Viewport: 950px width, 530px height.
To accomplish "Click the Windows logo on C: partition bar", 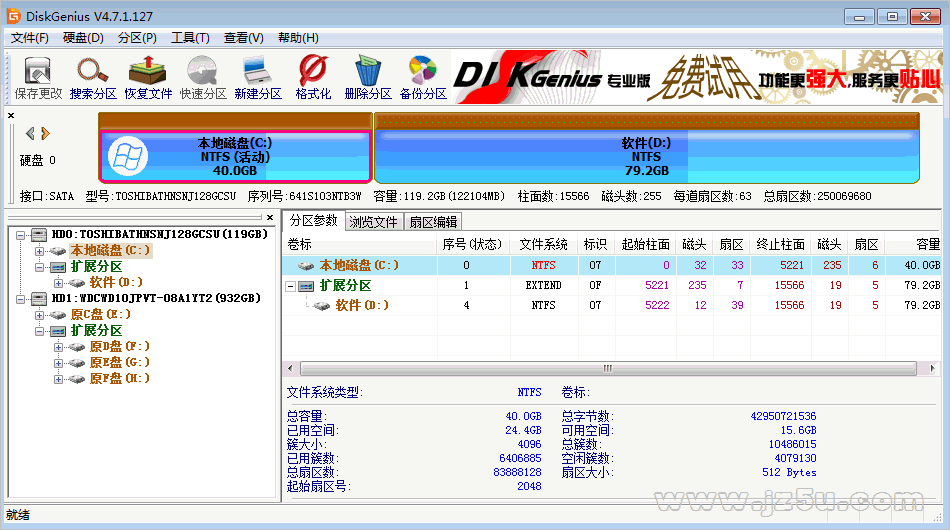I will click(128, 156).
